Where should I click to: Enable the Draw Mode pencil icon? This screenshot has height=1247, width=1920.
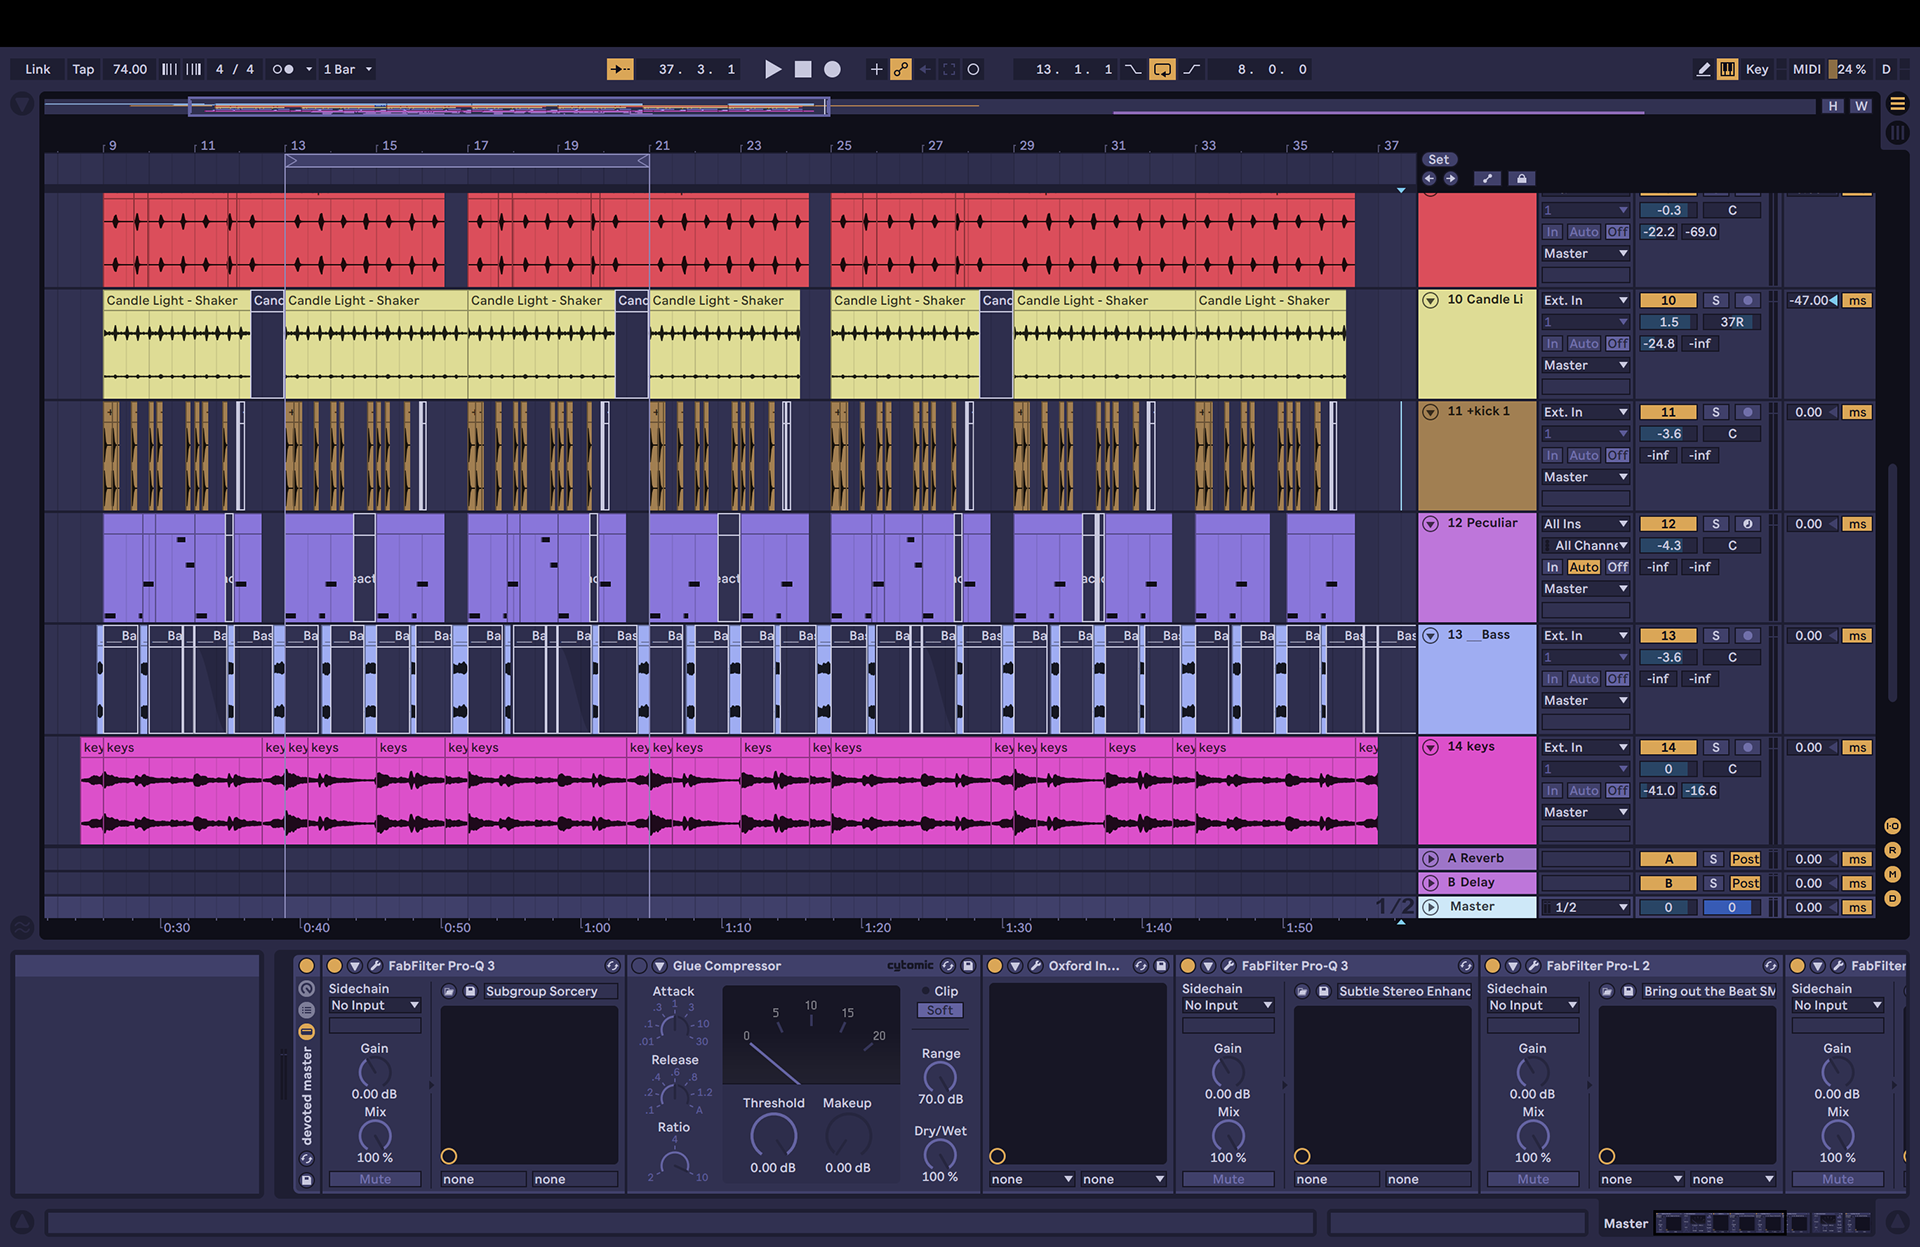click(1703, 69)
